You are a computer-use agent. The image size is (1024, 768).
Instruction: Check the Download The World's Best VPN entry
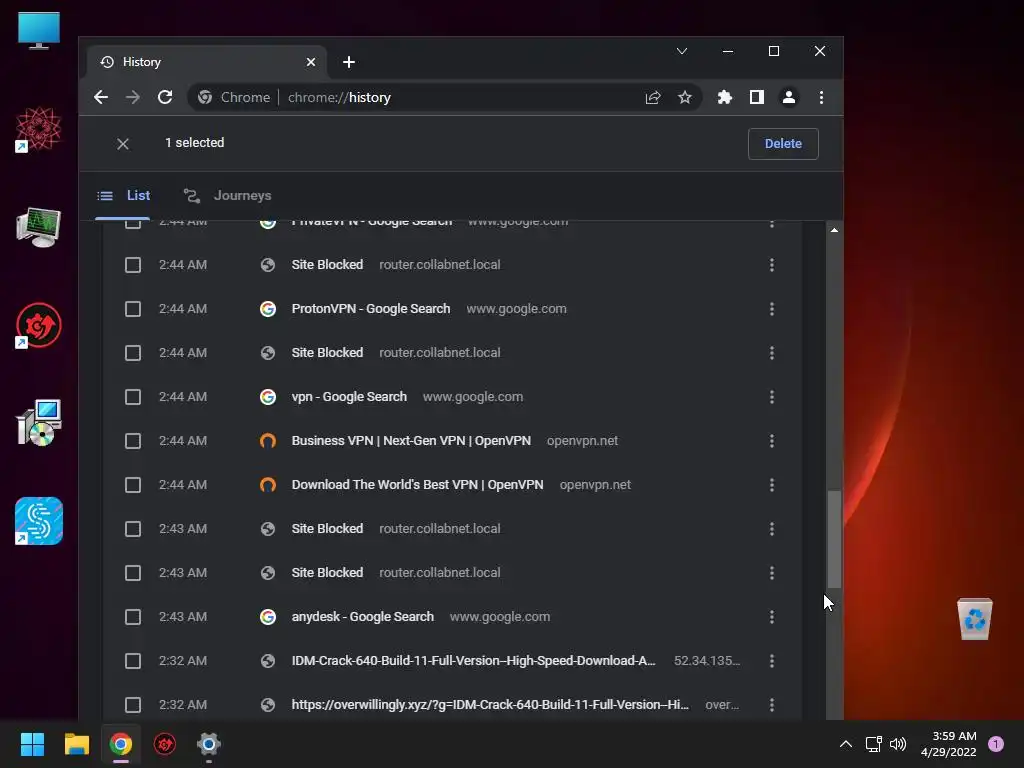pos(133,485)
